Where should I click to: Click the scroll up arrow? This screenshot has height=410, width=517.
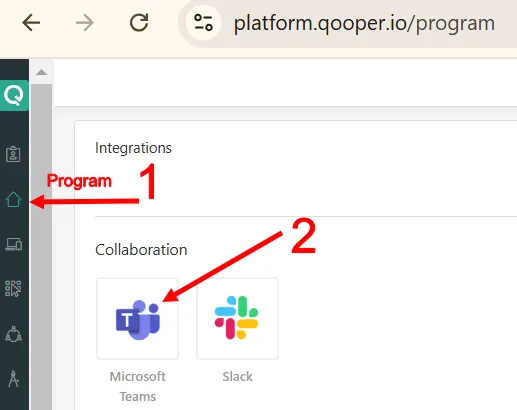[x=41, y=72]
